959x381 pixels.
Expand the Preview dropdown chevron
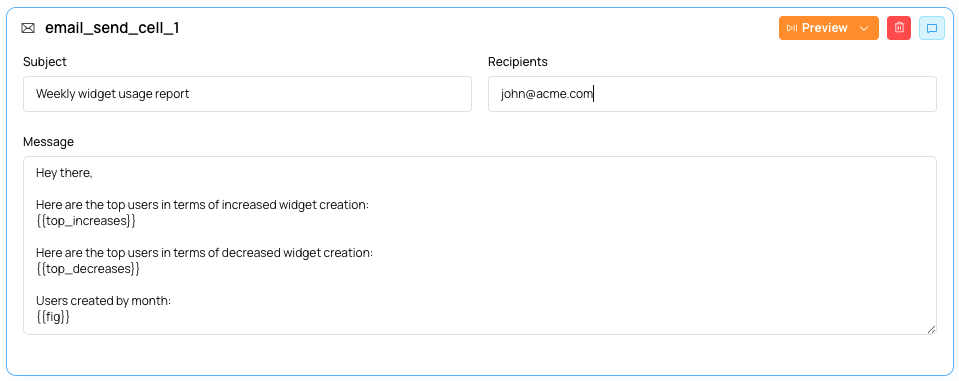tap(864, 28)
